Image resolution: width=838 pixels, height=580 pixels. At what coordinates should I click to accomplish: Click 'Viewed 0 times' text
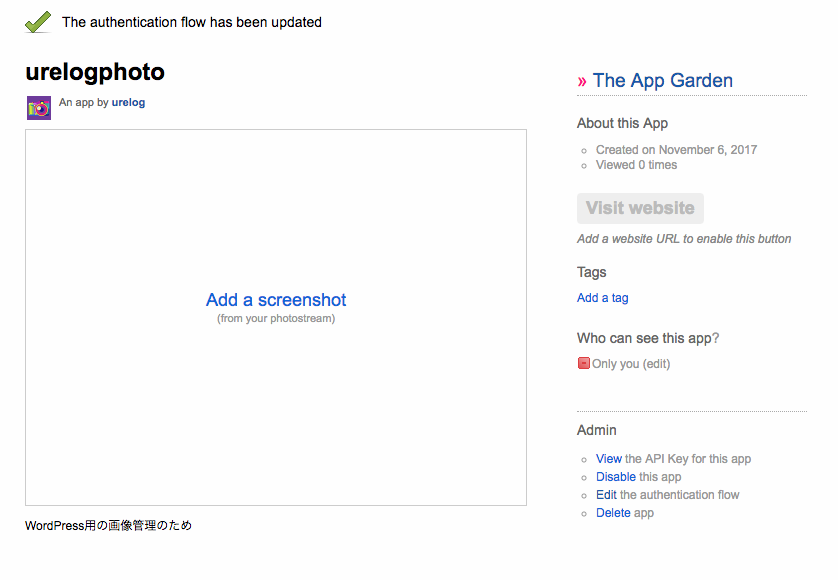pos(637,165)
